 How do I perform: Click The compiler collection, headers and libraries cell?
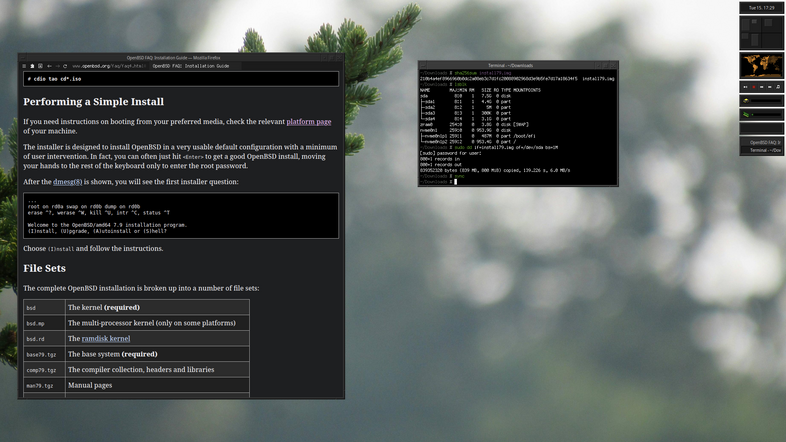(157, 370)
